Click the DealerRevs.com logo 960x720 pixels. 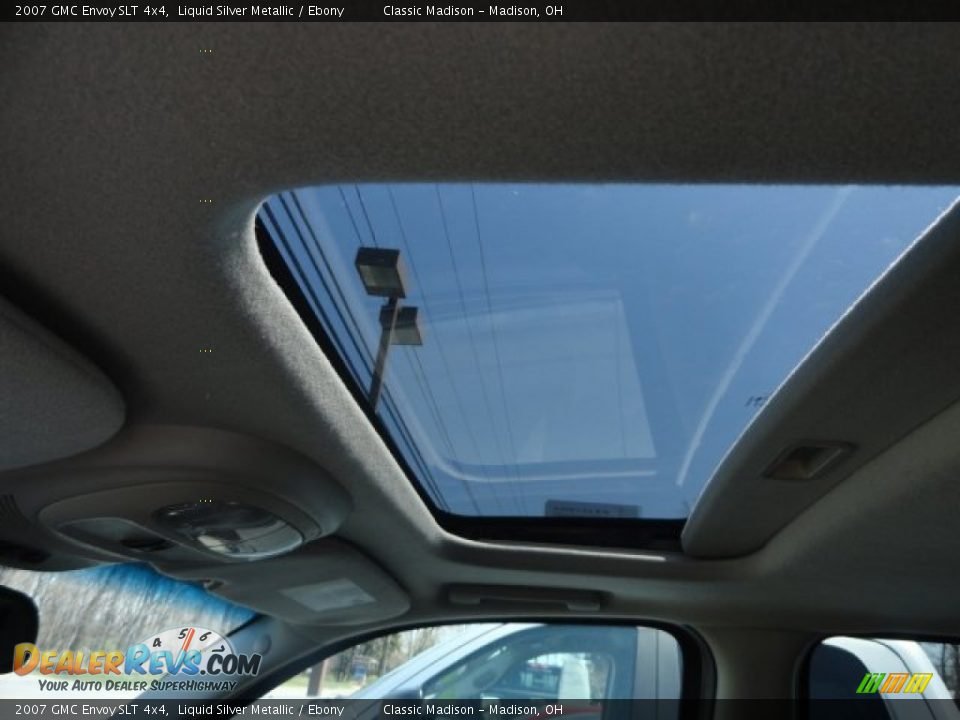(x=137, y=660)
